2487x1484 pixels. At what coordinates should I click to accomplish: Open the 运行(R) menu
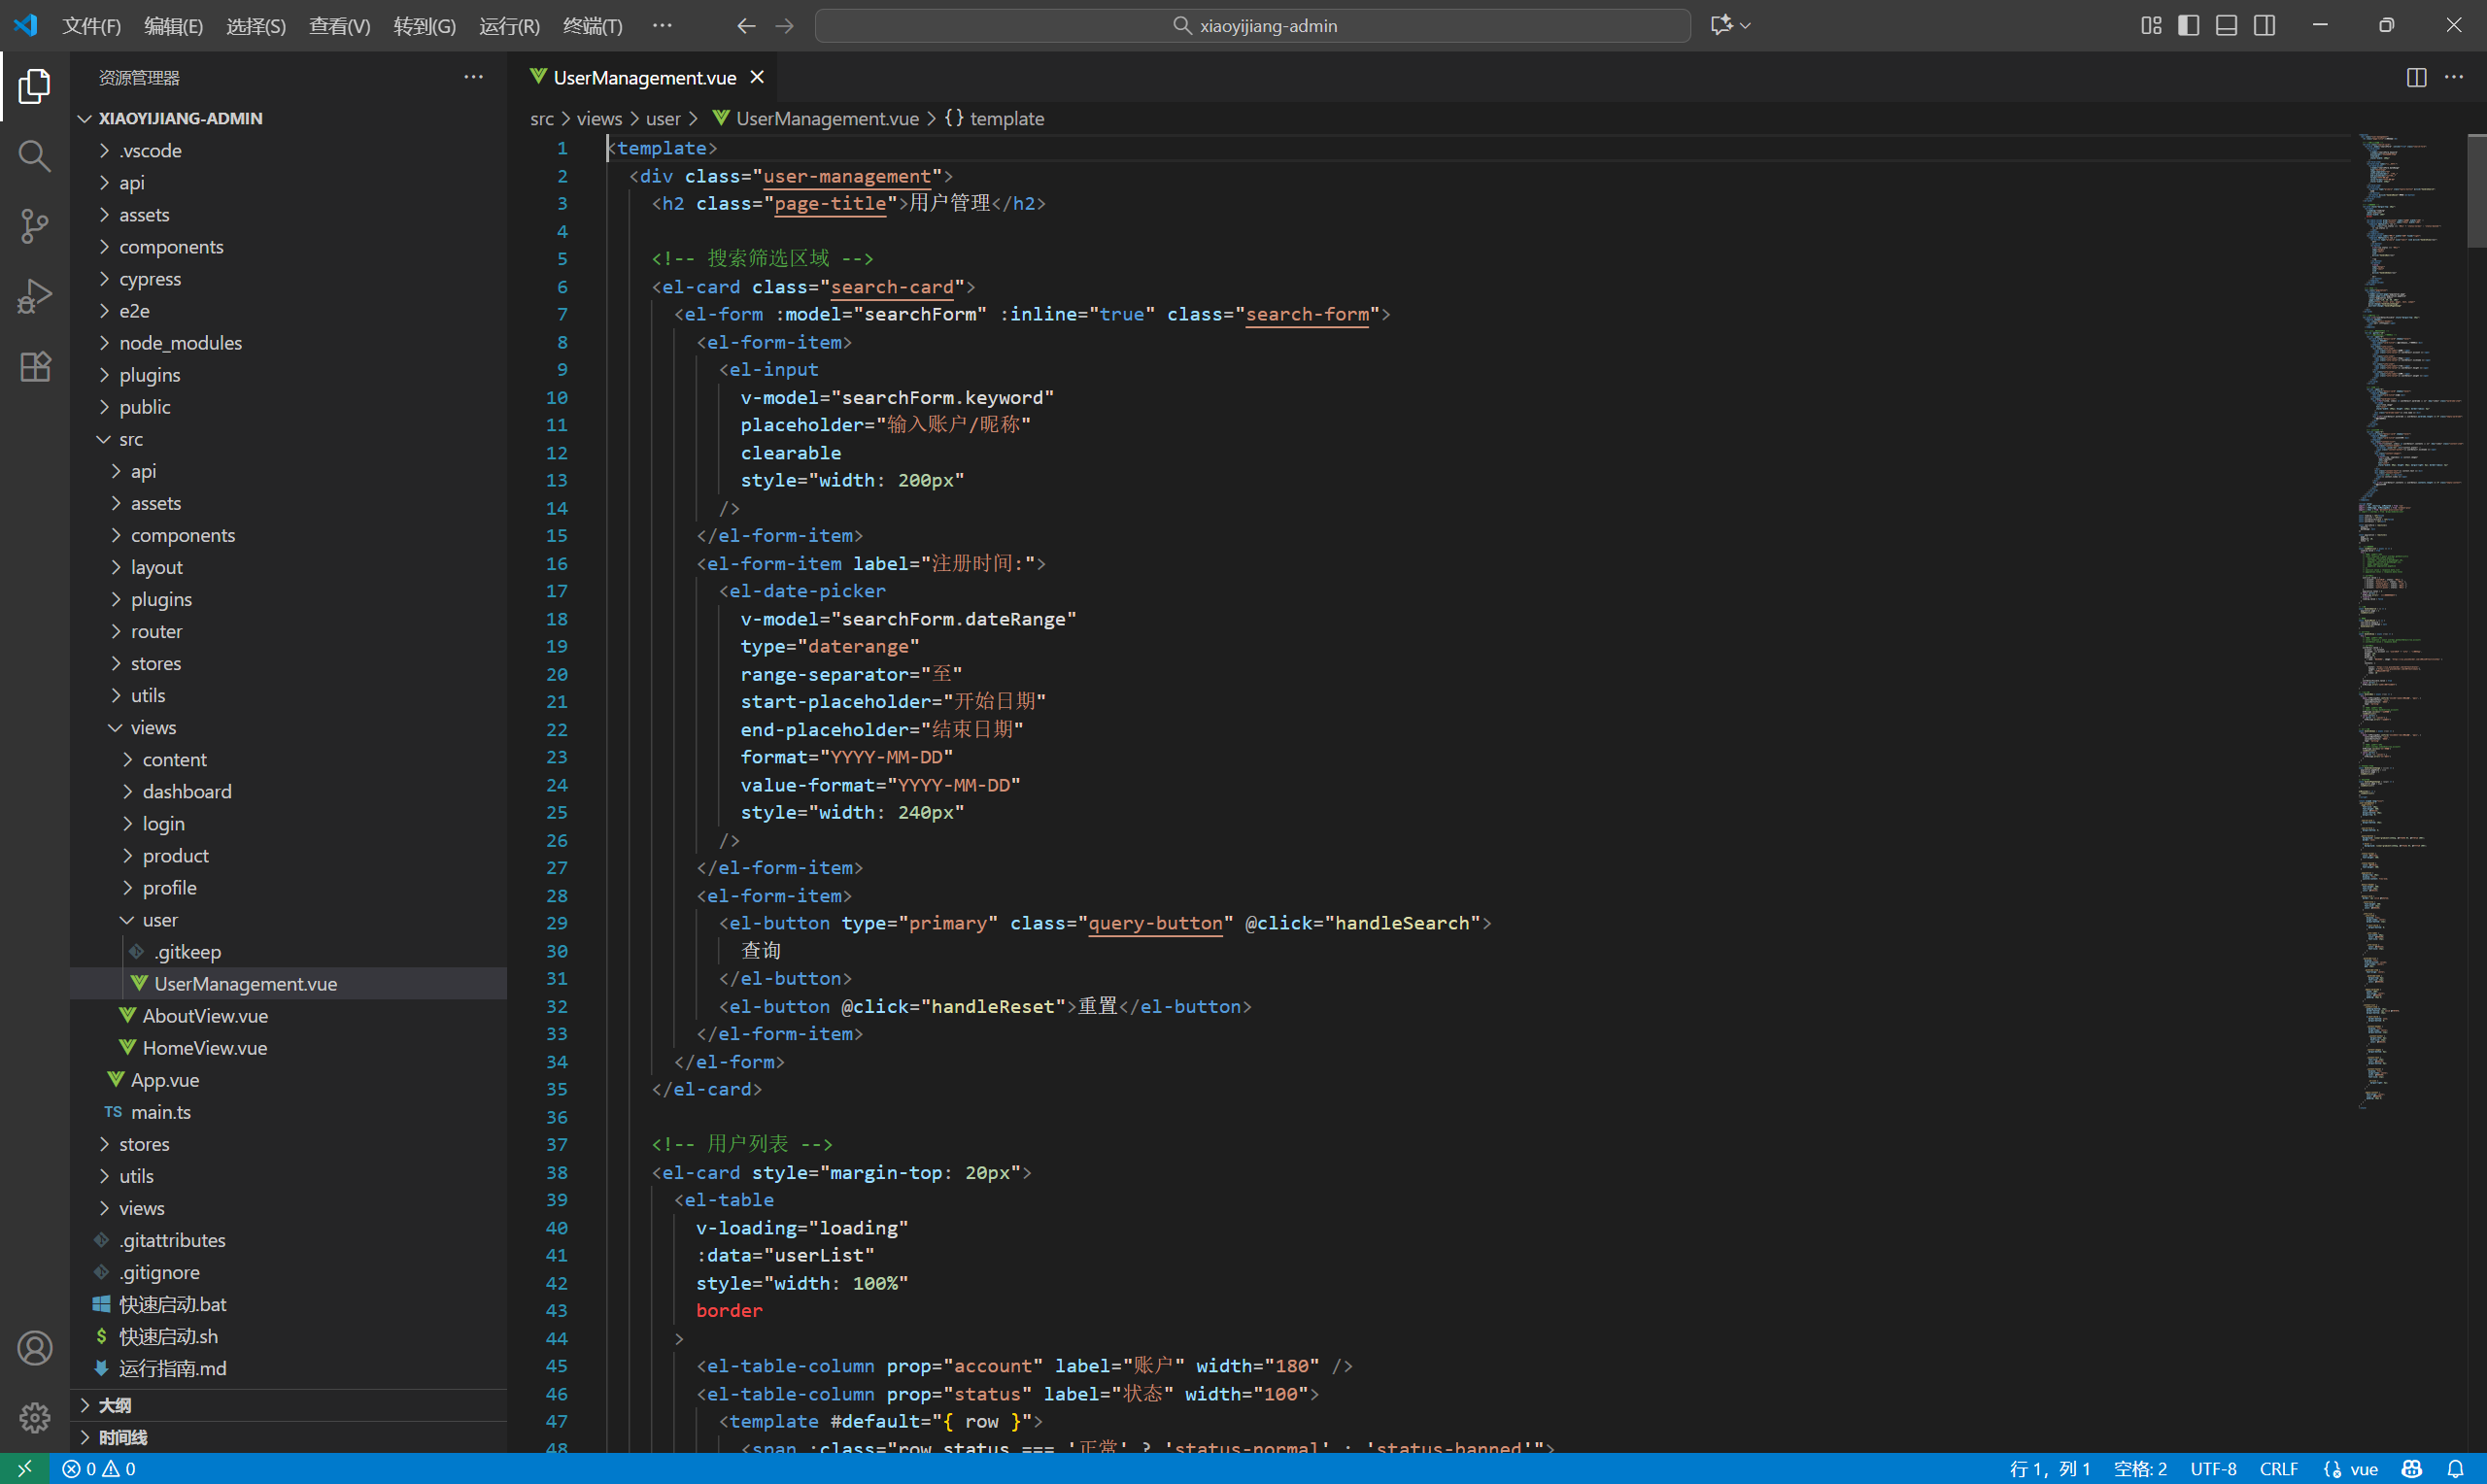[x=509, y=26]
